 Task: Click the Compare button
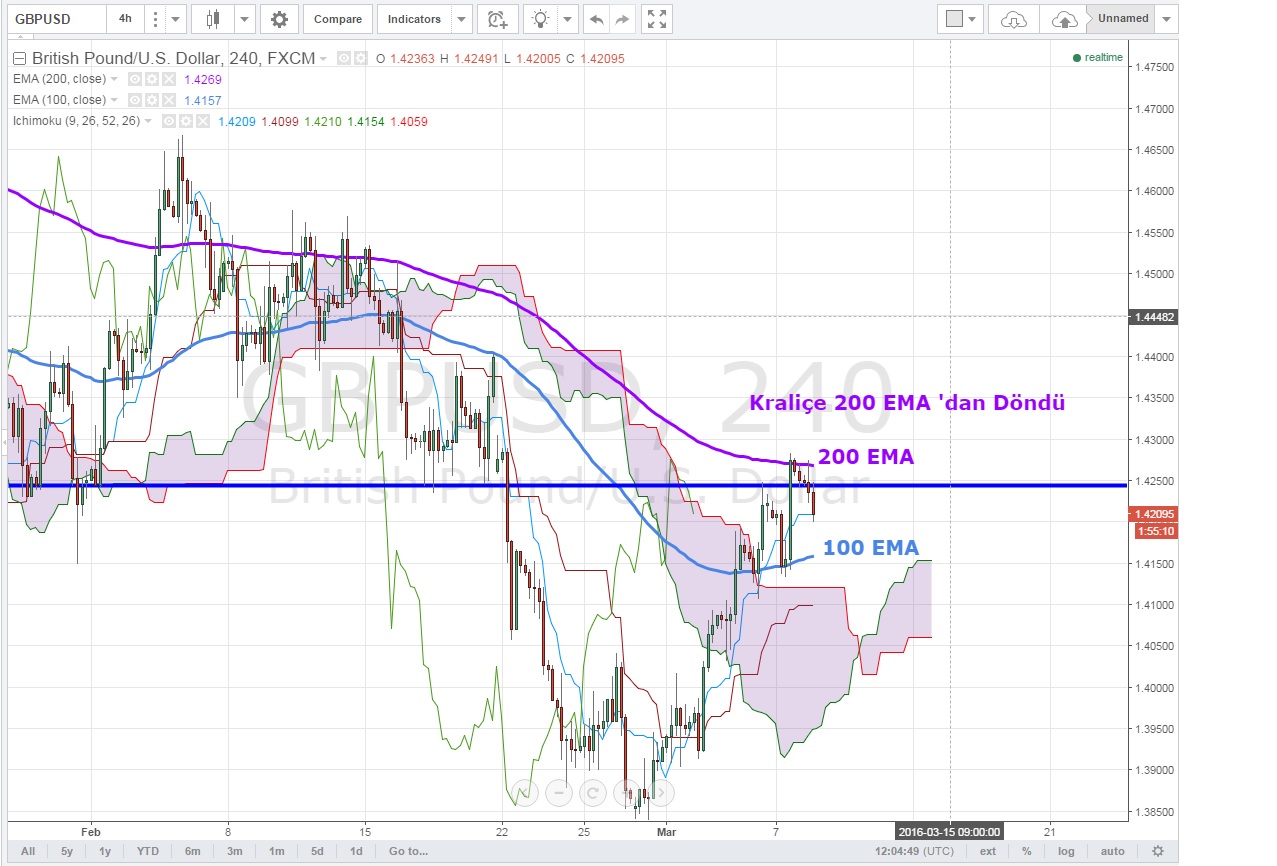coord(337,19)
